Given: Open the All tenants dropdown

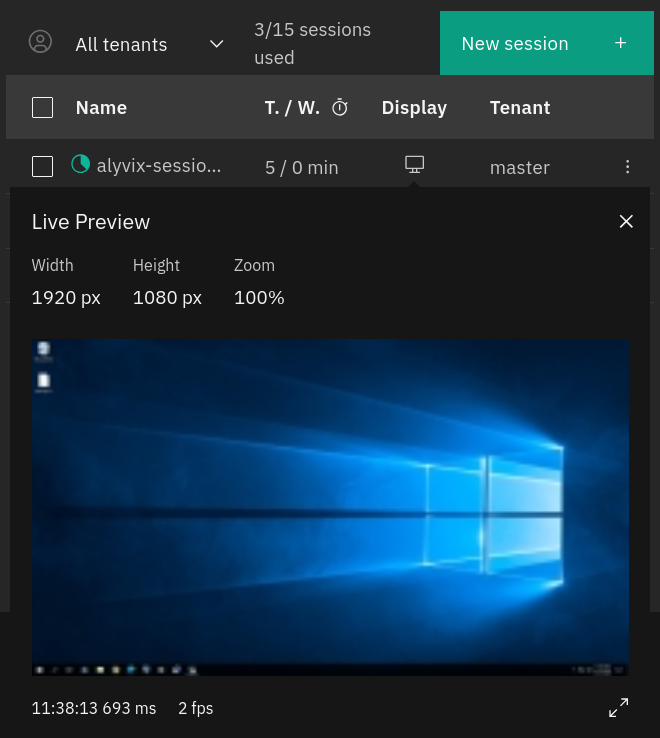Looking at the screenshot, I should tap(150, 44).
